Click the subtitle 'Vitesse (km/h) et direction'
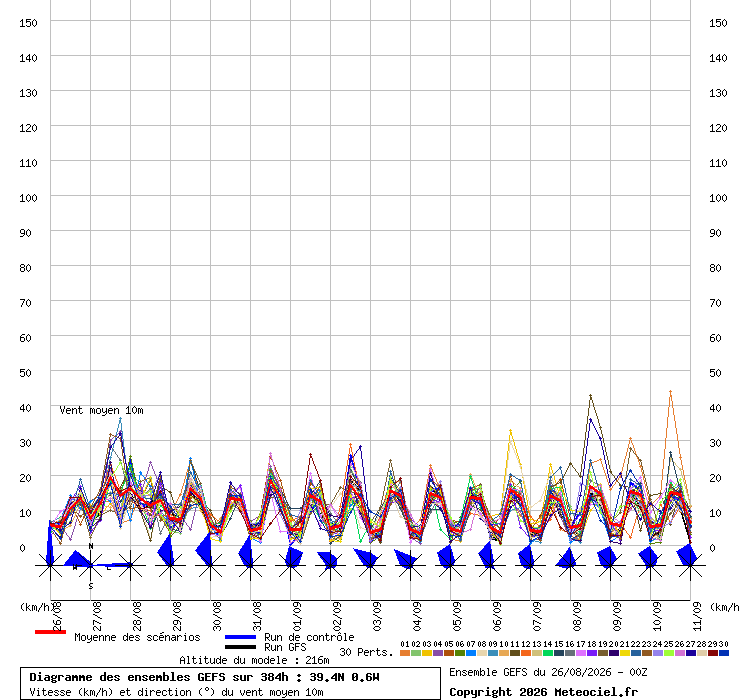 point(110,692)
